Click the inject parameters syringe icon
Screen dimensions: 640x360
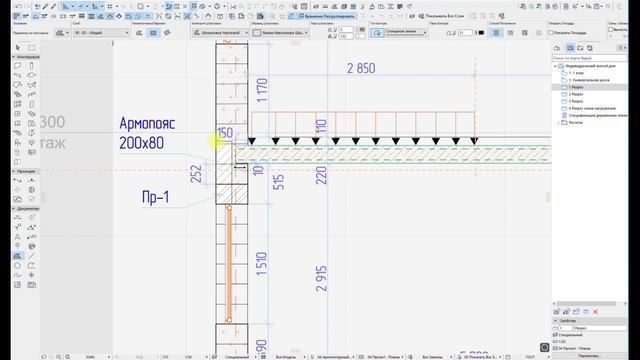point(53,7)
